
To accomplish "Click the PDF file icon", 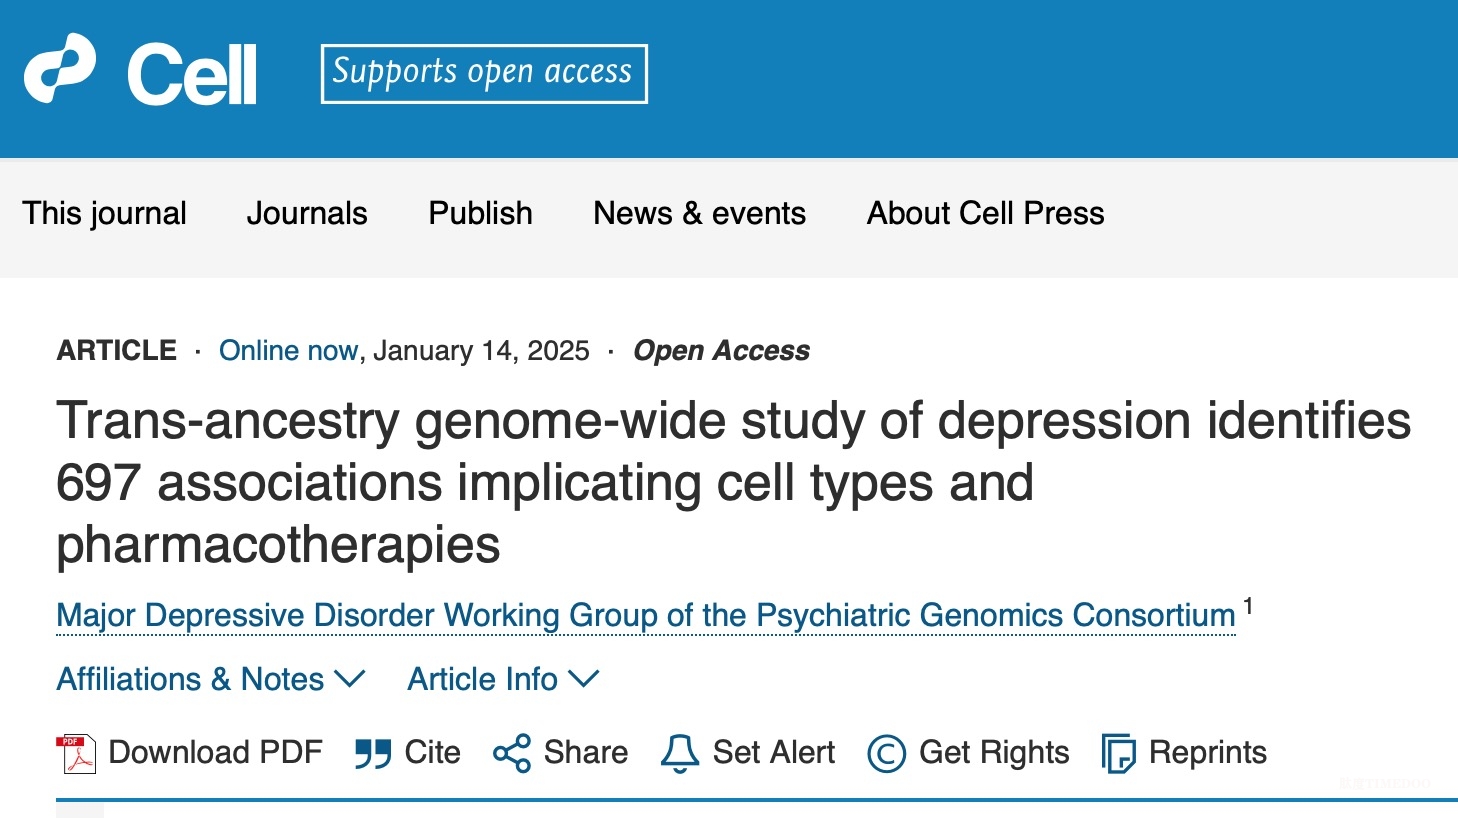I will [76, 753].
